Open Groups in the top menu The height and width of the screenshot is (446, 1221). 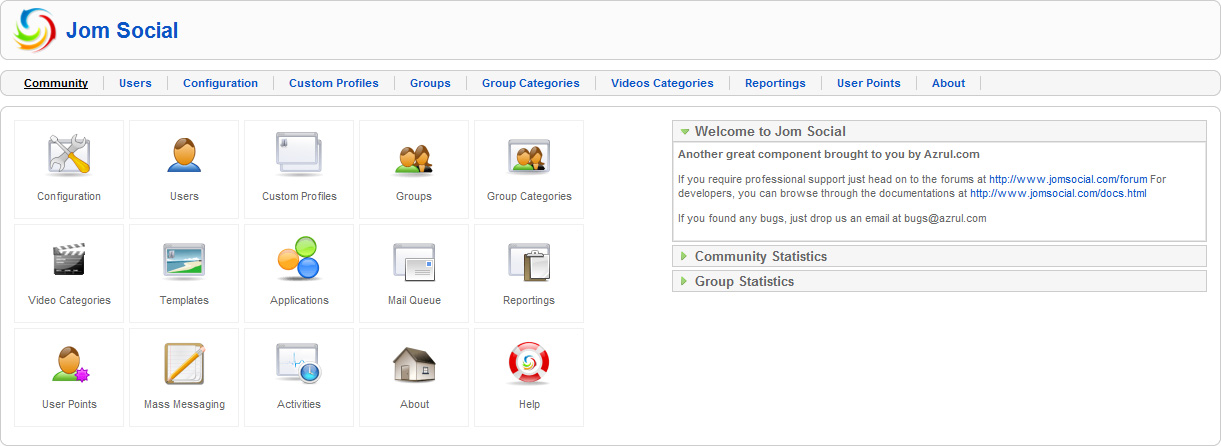pyautogui.click(x=430, y=83)
